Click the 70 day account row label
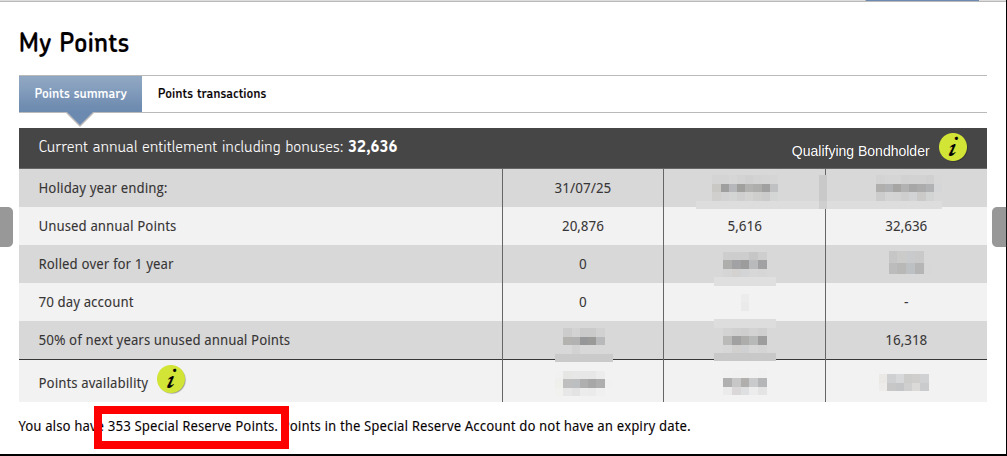This screenshot has height=456, width=1007. 86,302
